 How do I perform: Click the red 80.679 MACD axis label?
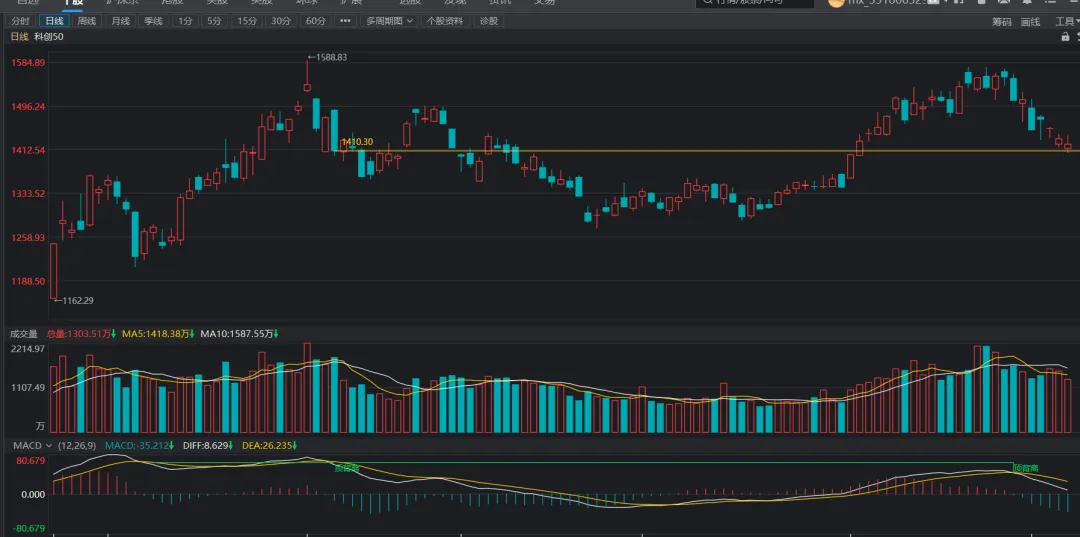[x=31, y=461]
